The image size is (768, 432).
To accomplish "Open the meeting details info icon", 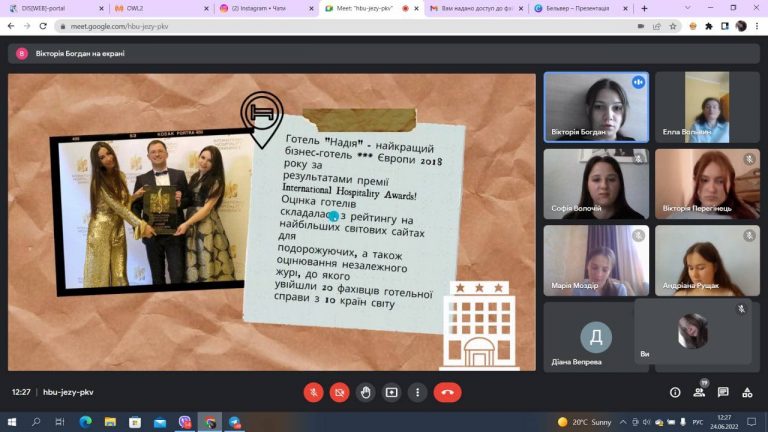I will click(675, 392).
